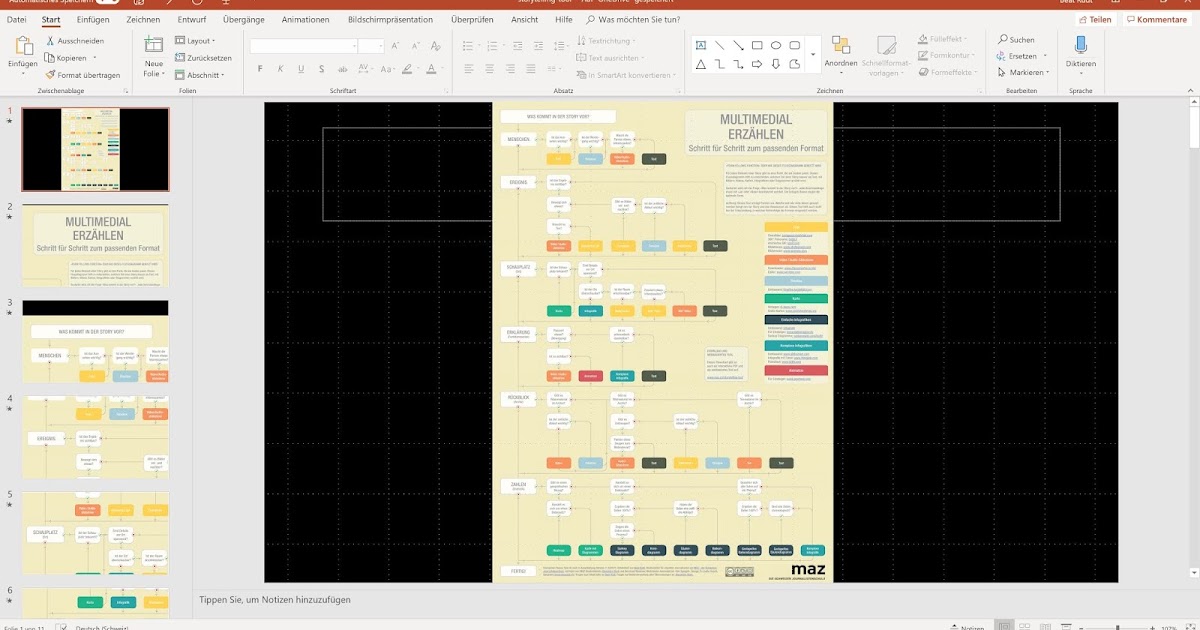Toggle bold formatting F
Viewport: 1200px width, 630px height.
tap(260, 69)
